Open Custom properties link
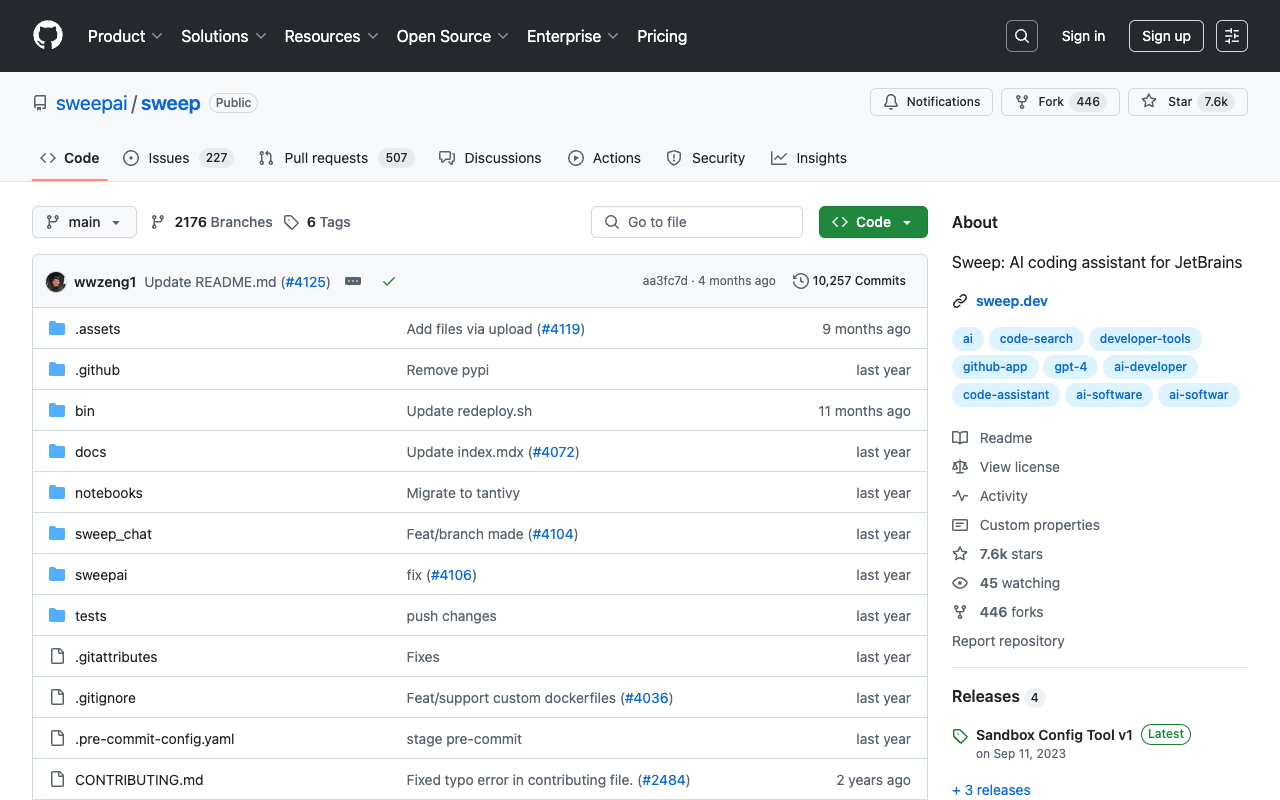Screen dimensions: 1280x800 (x=1026, y=525)
